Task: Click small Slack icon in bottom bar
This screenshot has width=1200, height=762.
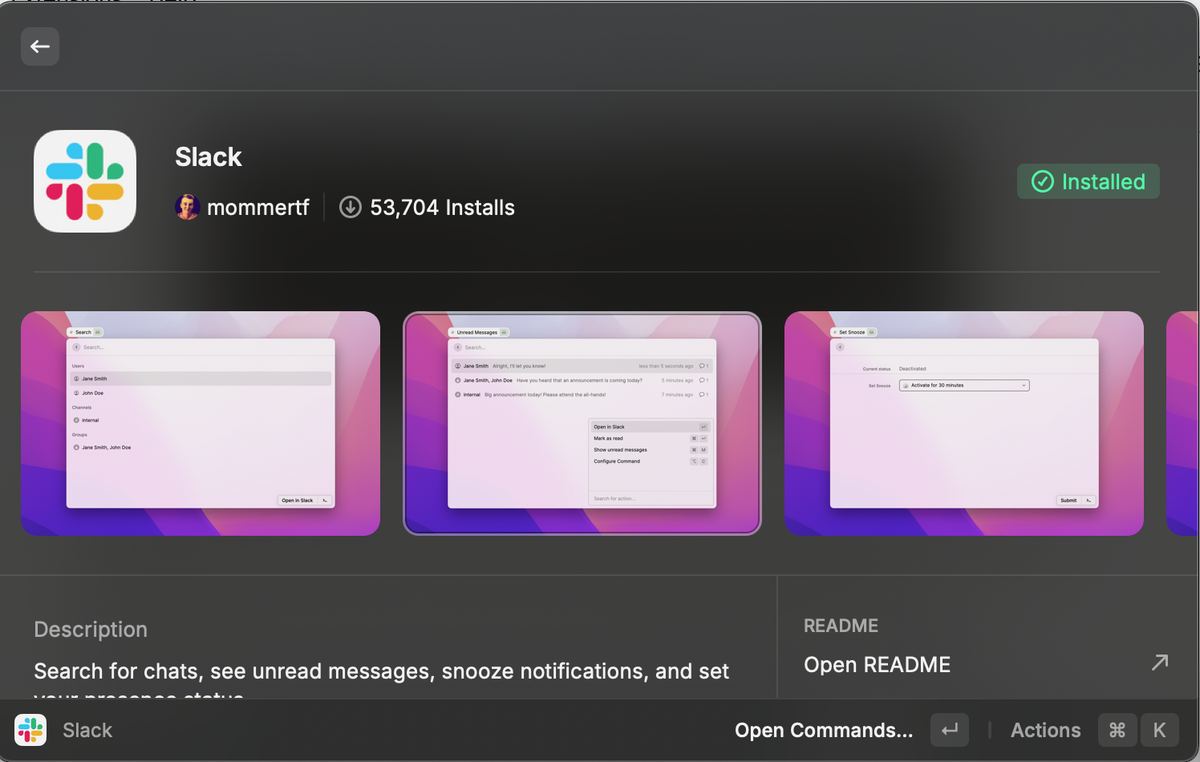Action: [x=30, y=730]
